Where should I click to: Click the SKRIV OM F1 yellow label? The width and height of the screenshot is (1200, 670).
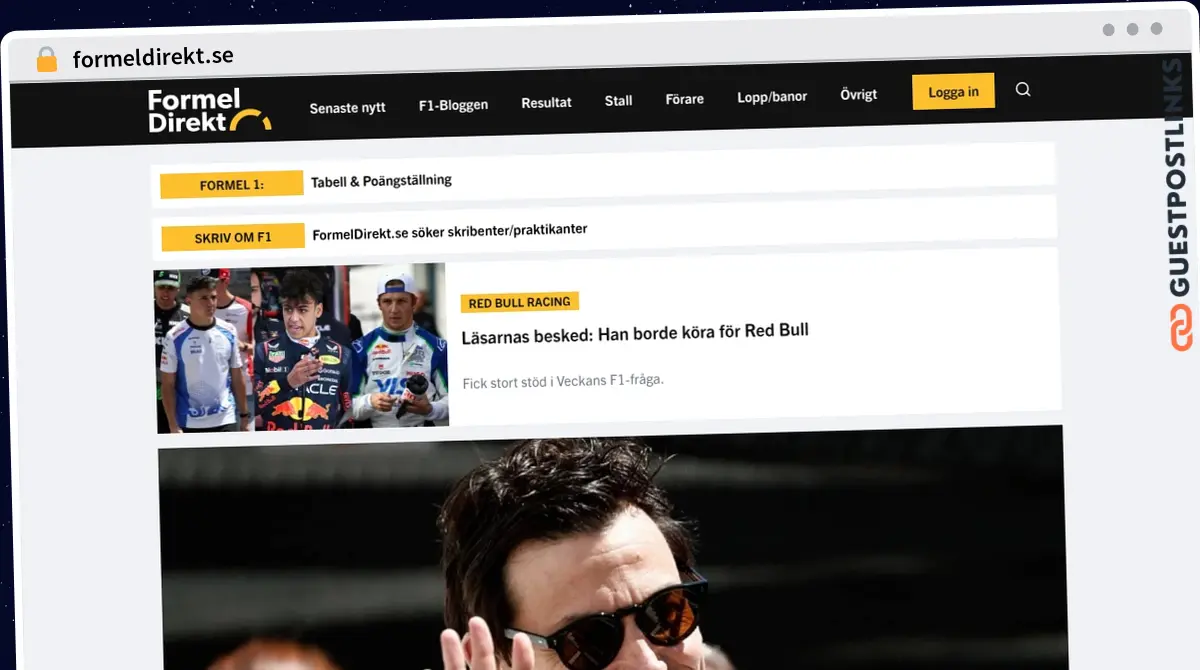click(233, 238)
